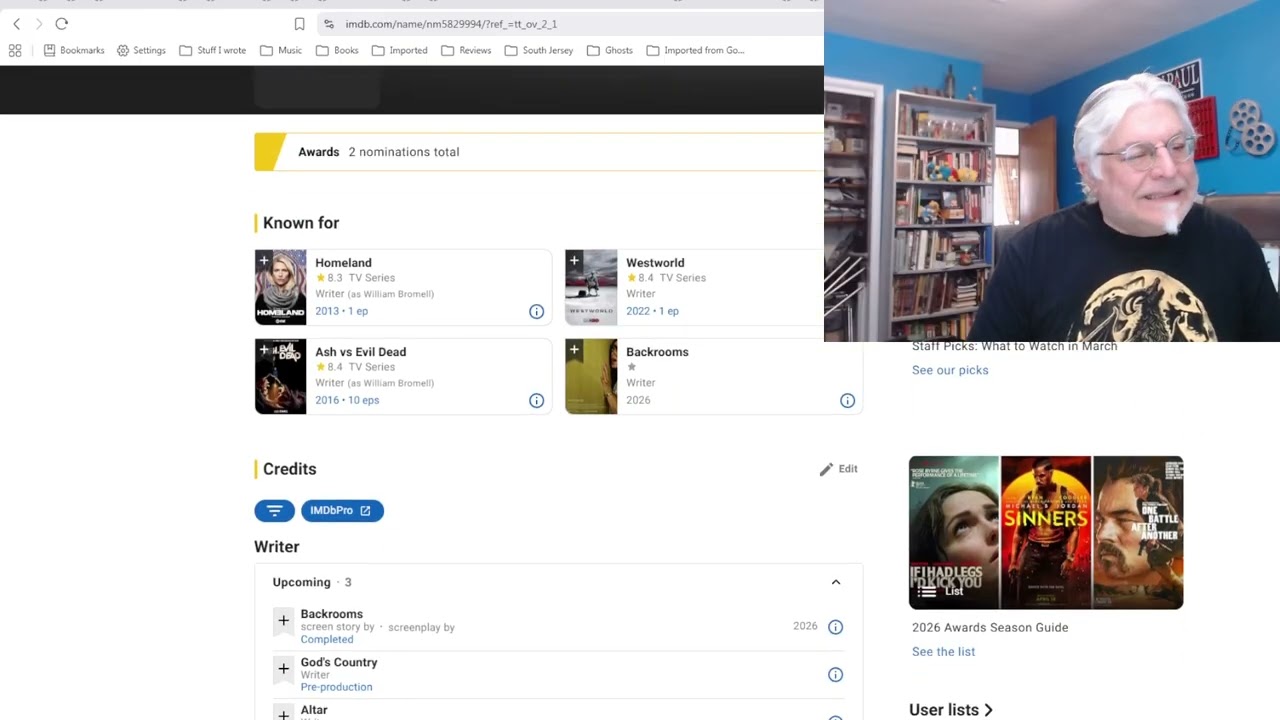Open the South Jersey bookmark folder
The height and width of the screenshot is (720, 1280).
pyautogui.click(x=539, y=50)
